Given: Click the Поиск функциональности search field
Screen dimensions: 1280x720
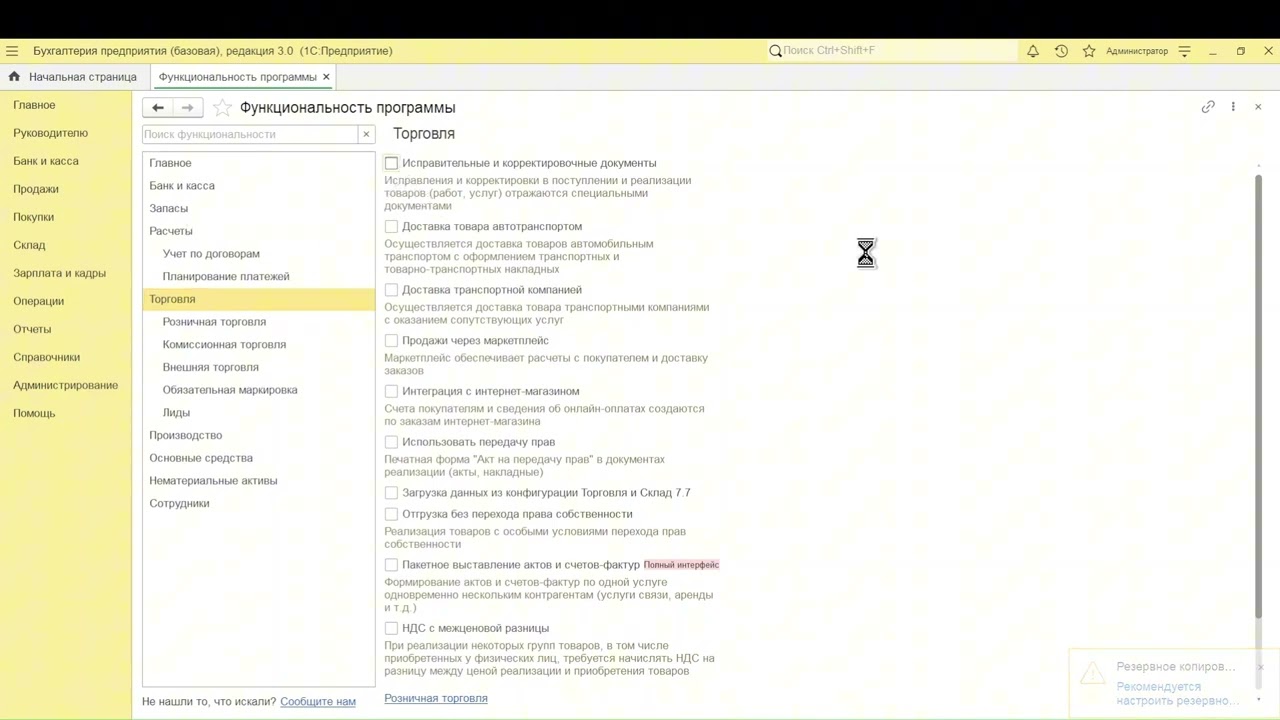Looking at the screenshot, I should [x=250, y=134].
